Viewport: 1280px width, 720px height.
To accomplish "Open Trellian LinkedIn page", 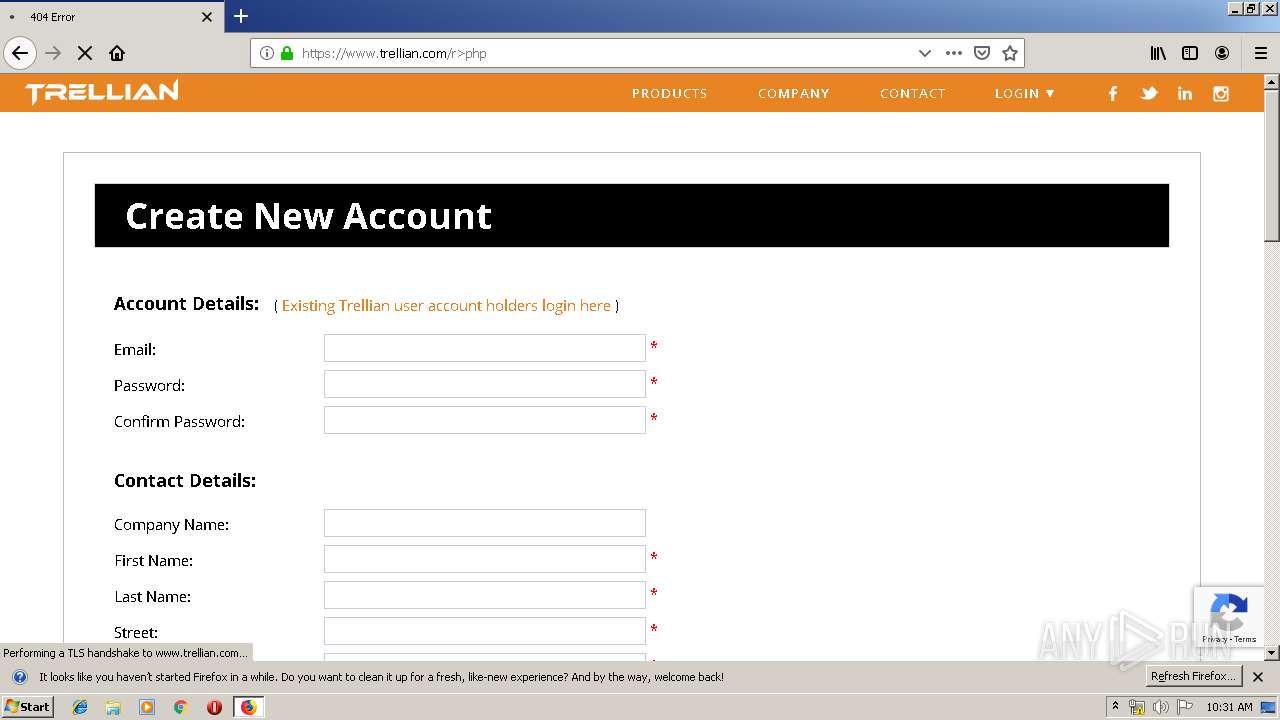I will coord(1185,93).
